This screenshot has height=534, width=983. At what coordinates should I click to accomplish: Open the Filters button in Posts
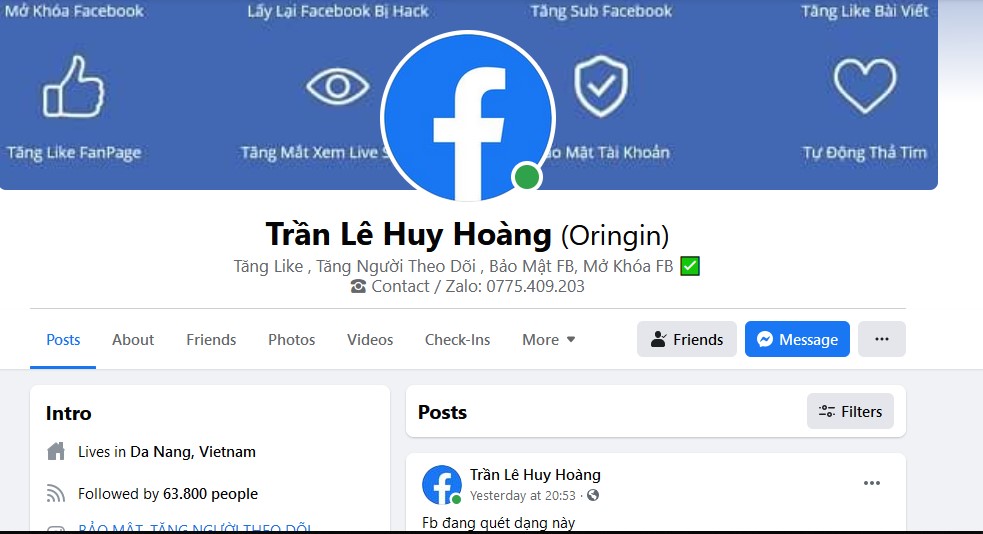(850, 411)
